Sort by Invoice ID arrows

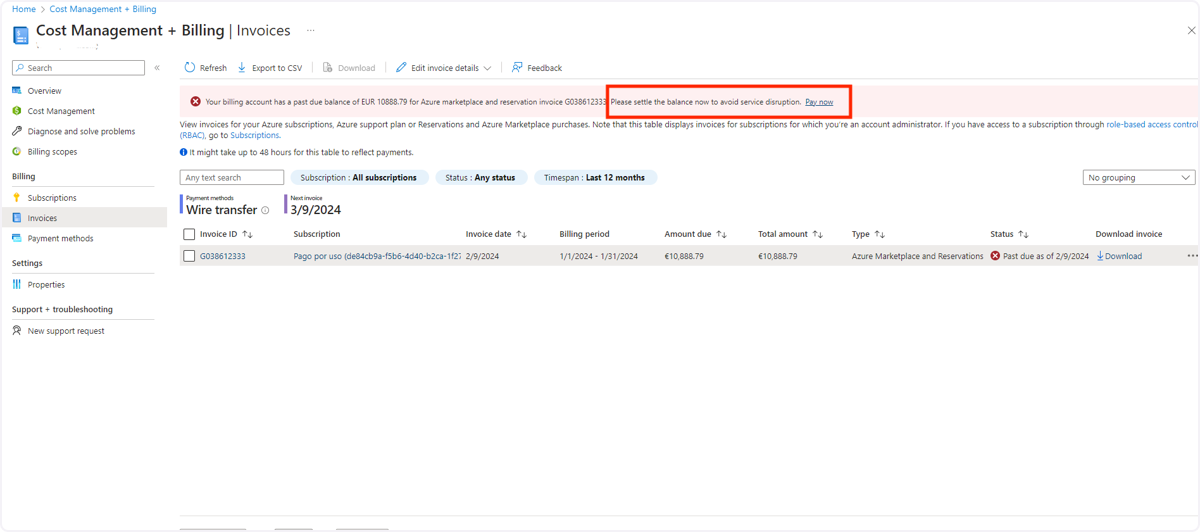248,234
